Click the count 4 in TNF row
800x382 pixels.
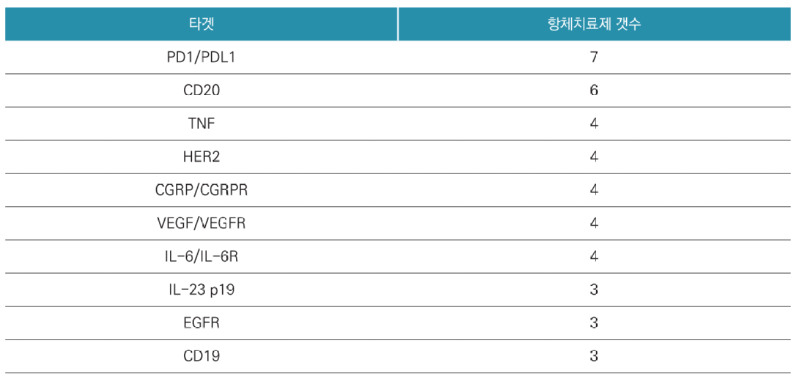[593, 123]
